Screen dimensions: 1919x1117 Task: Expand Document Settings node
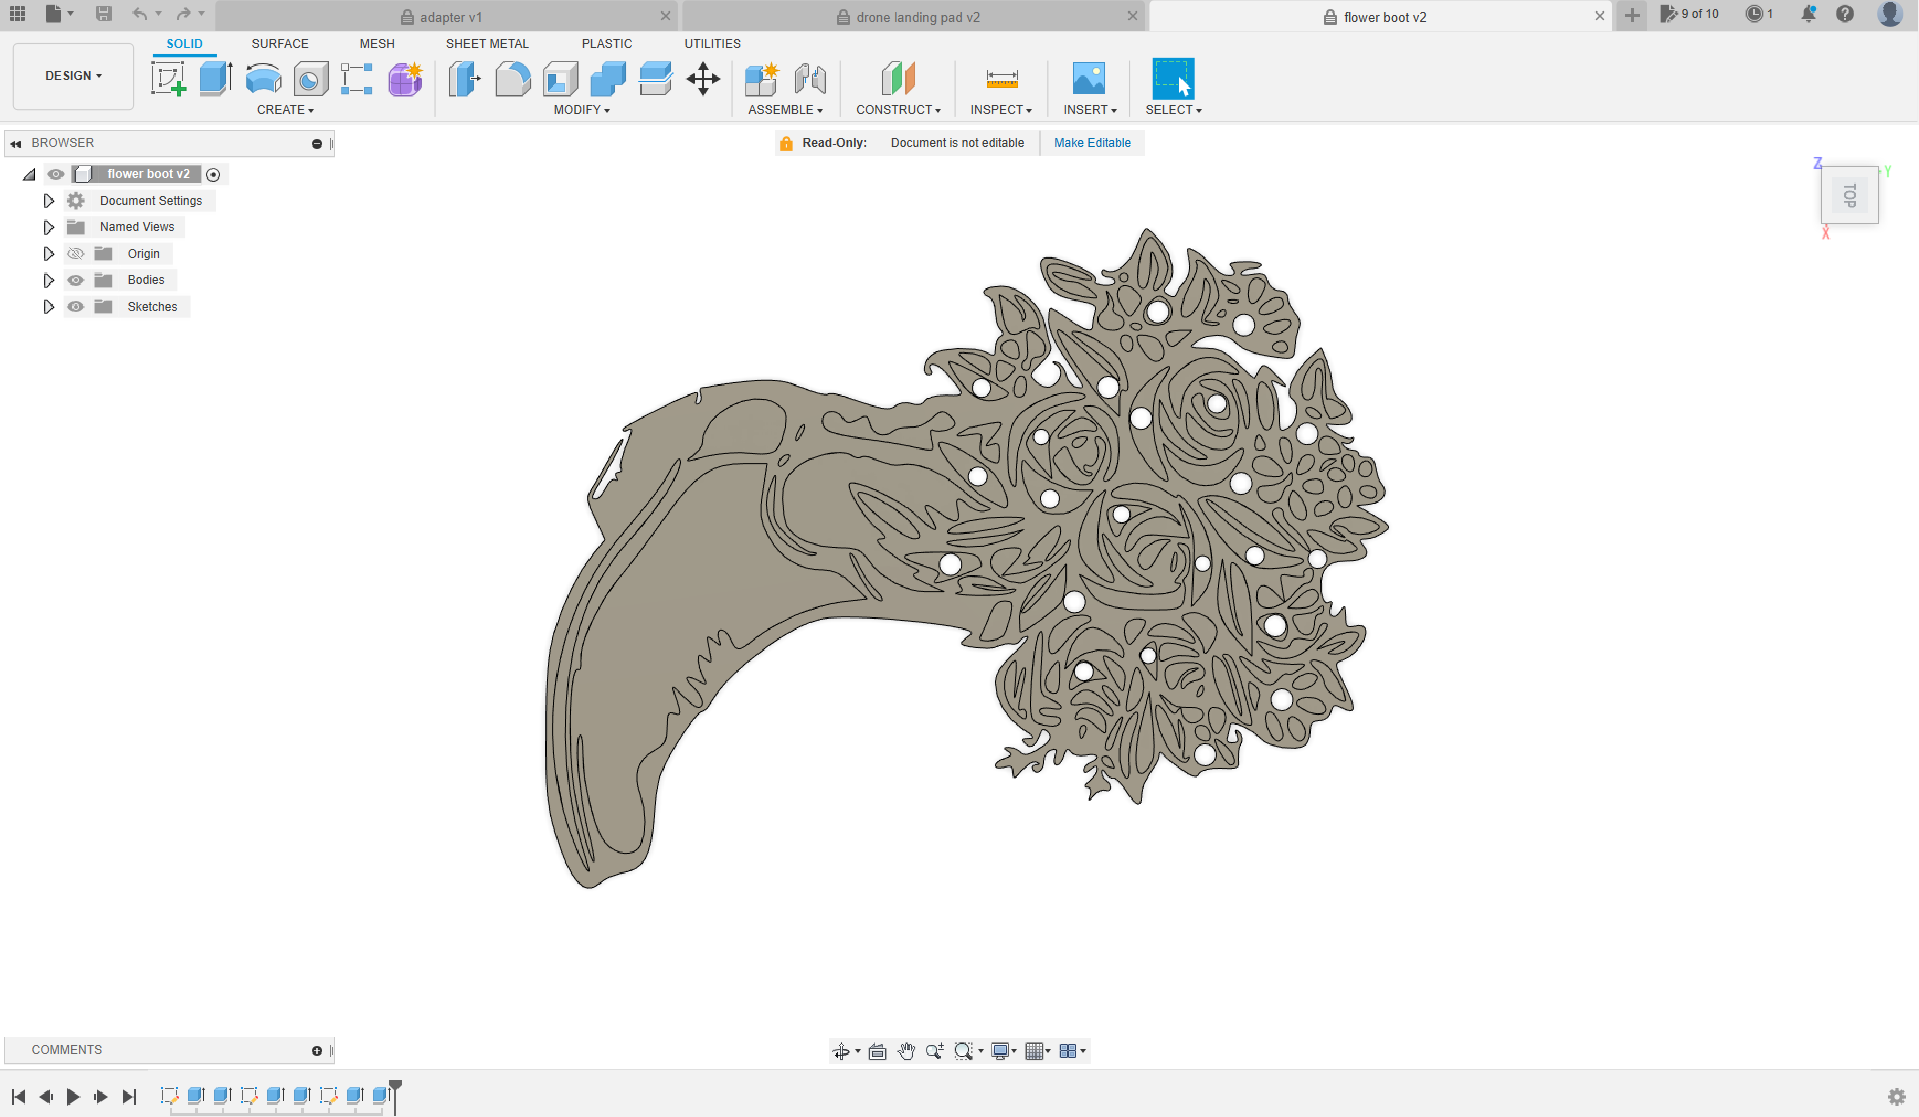pos(48,201)
